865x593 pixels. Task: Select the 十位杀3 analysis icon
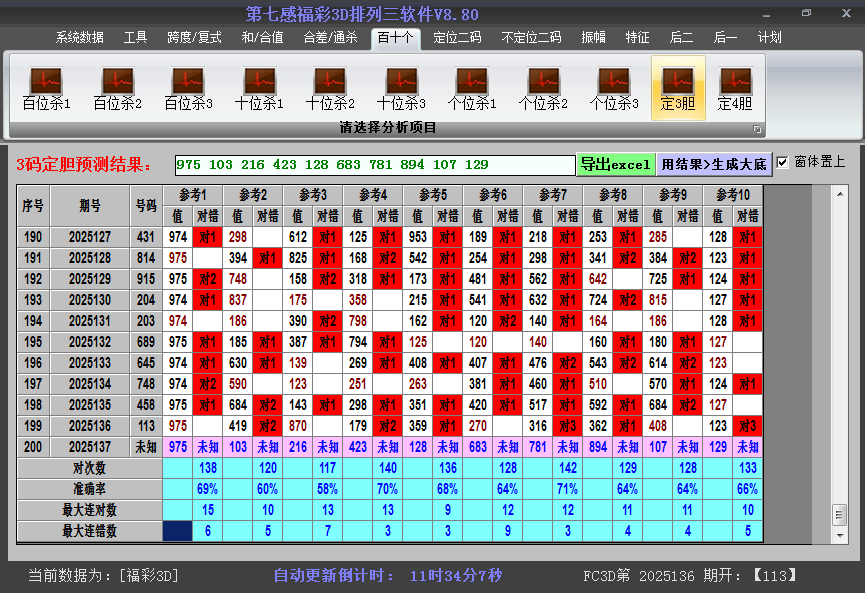[x=401, y=88]
